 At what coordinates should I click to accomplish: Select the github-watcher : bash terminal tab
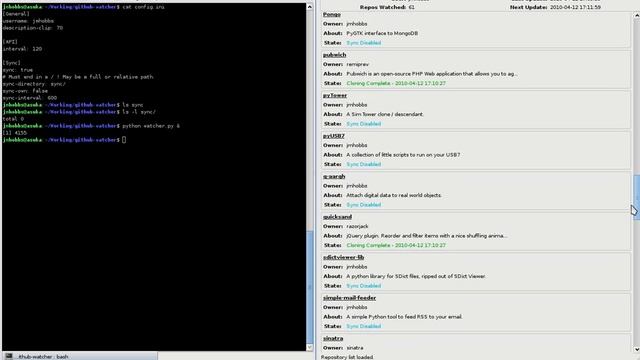[x=79, y=356]
